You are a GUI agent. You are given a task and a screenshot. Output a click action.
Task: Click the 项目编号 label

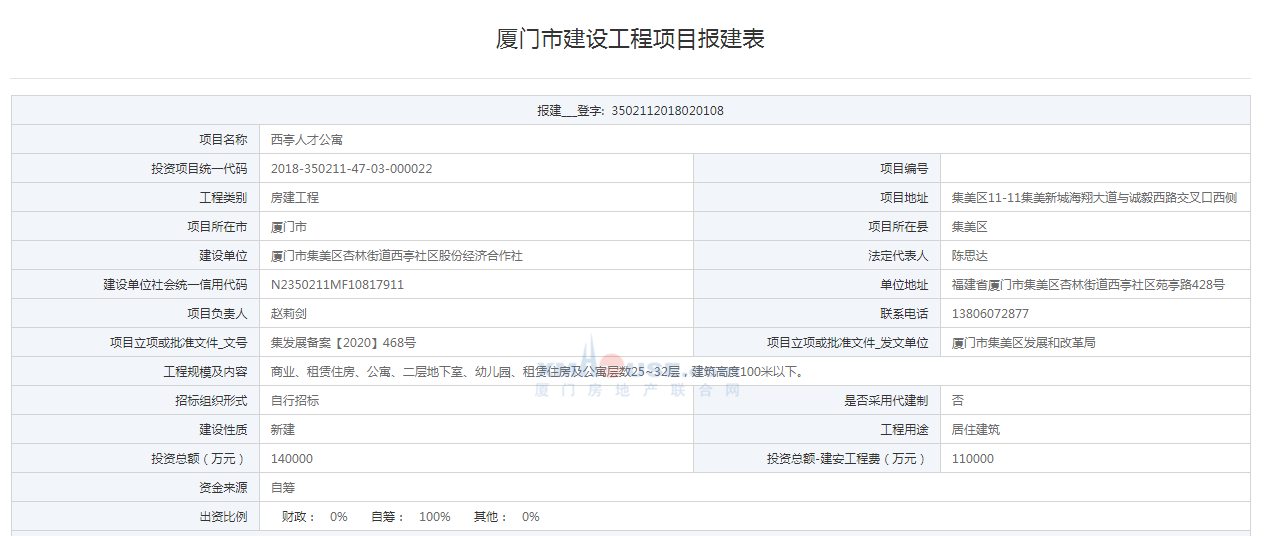click(904, 169)
